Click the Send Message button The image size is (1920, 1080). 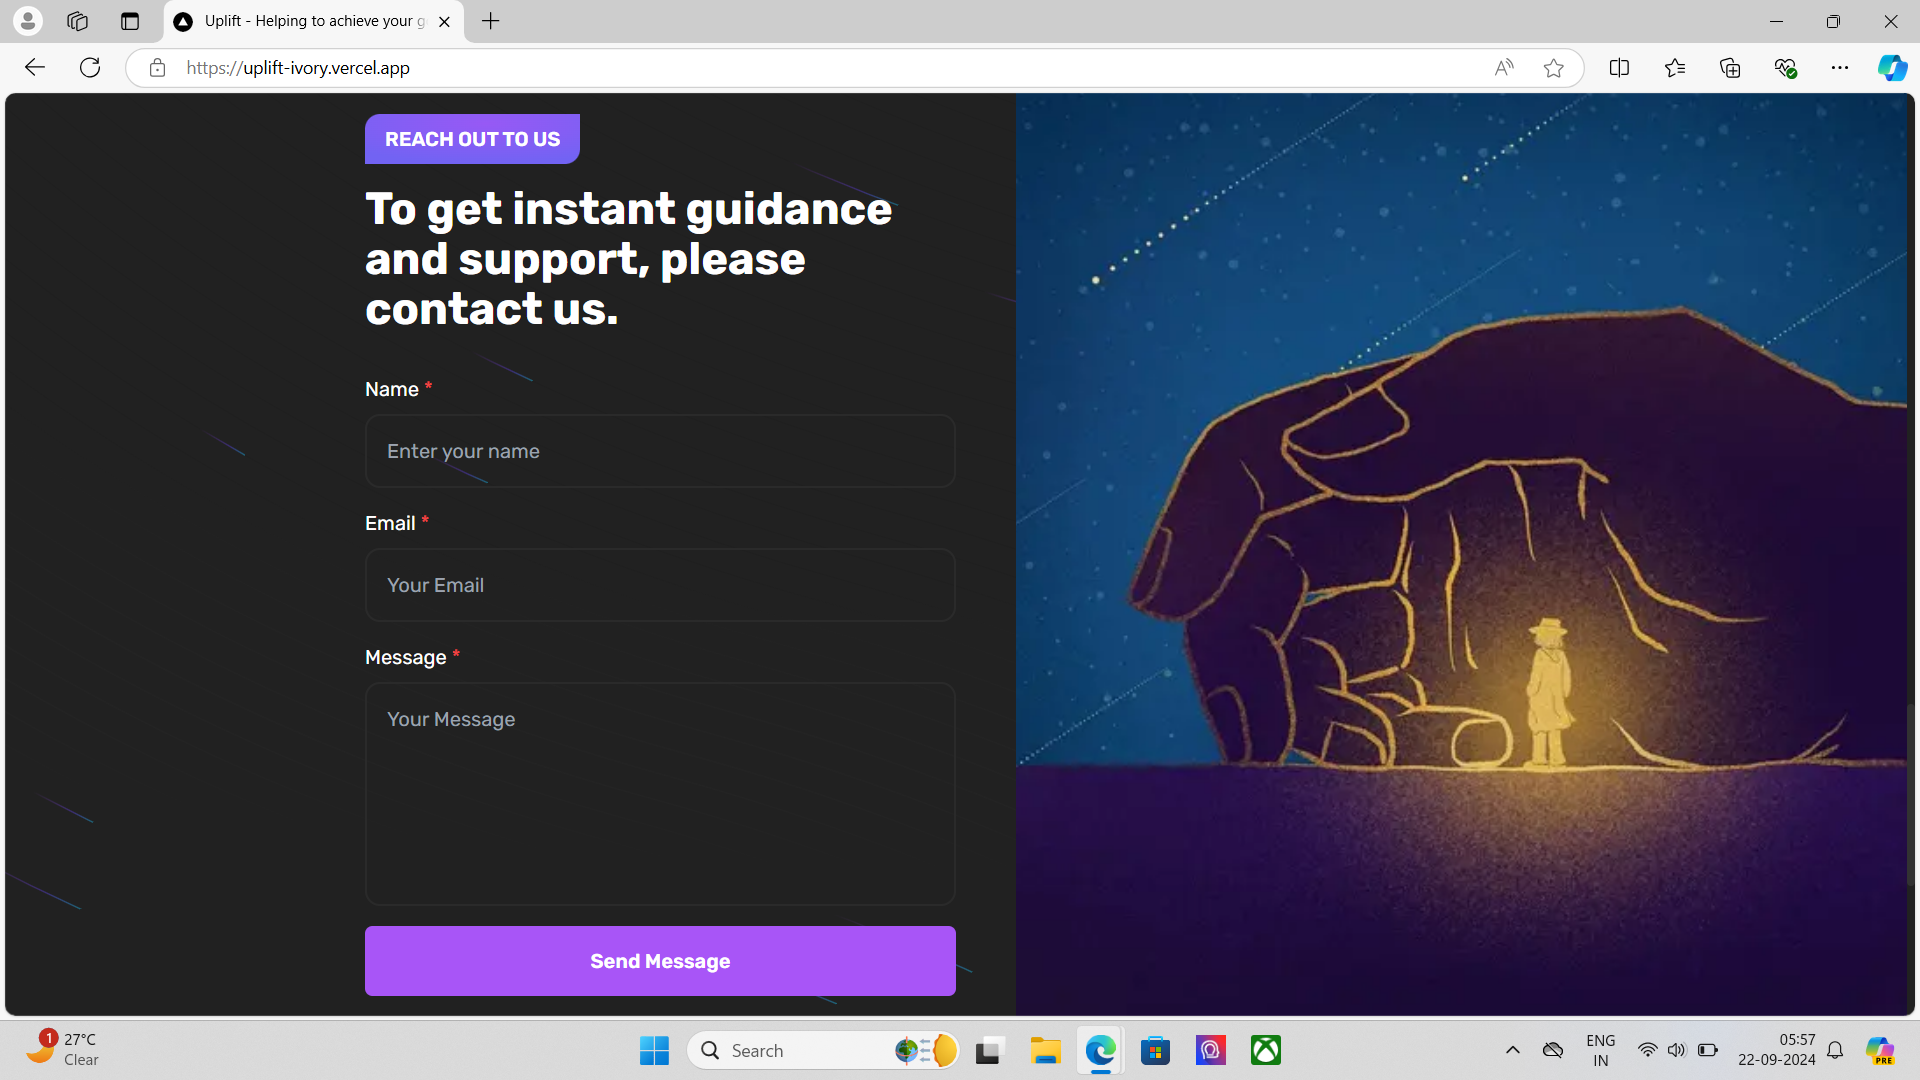coord(660,960)
